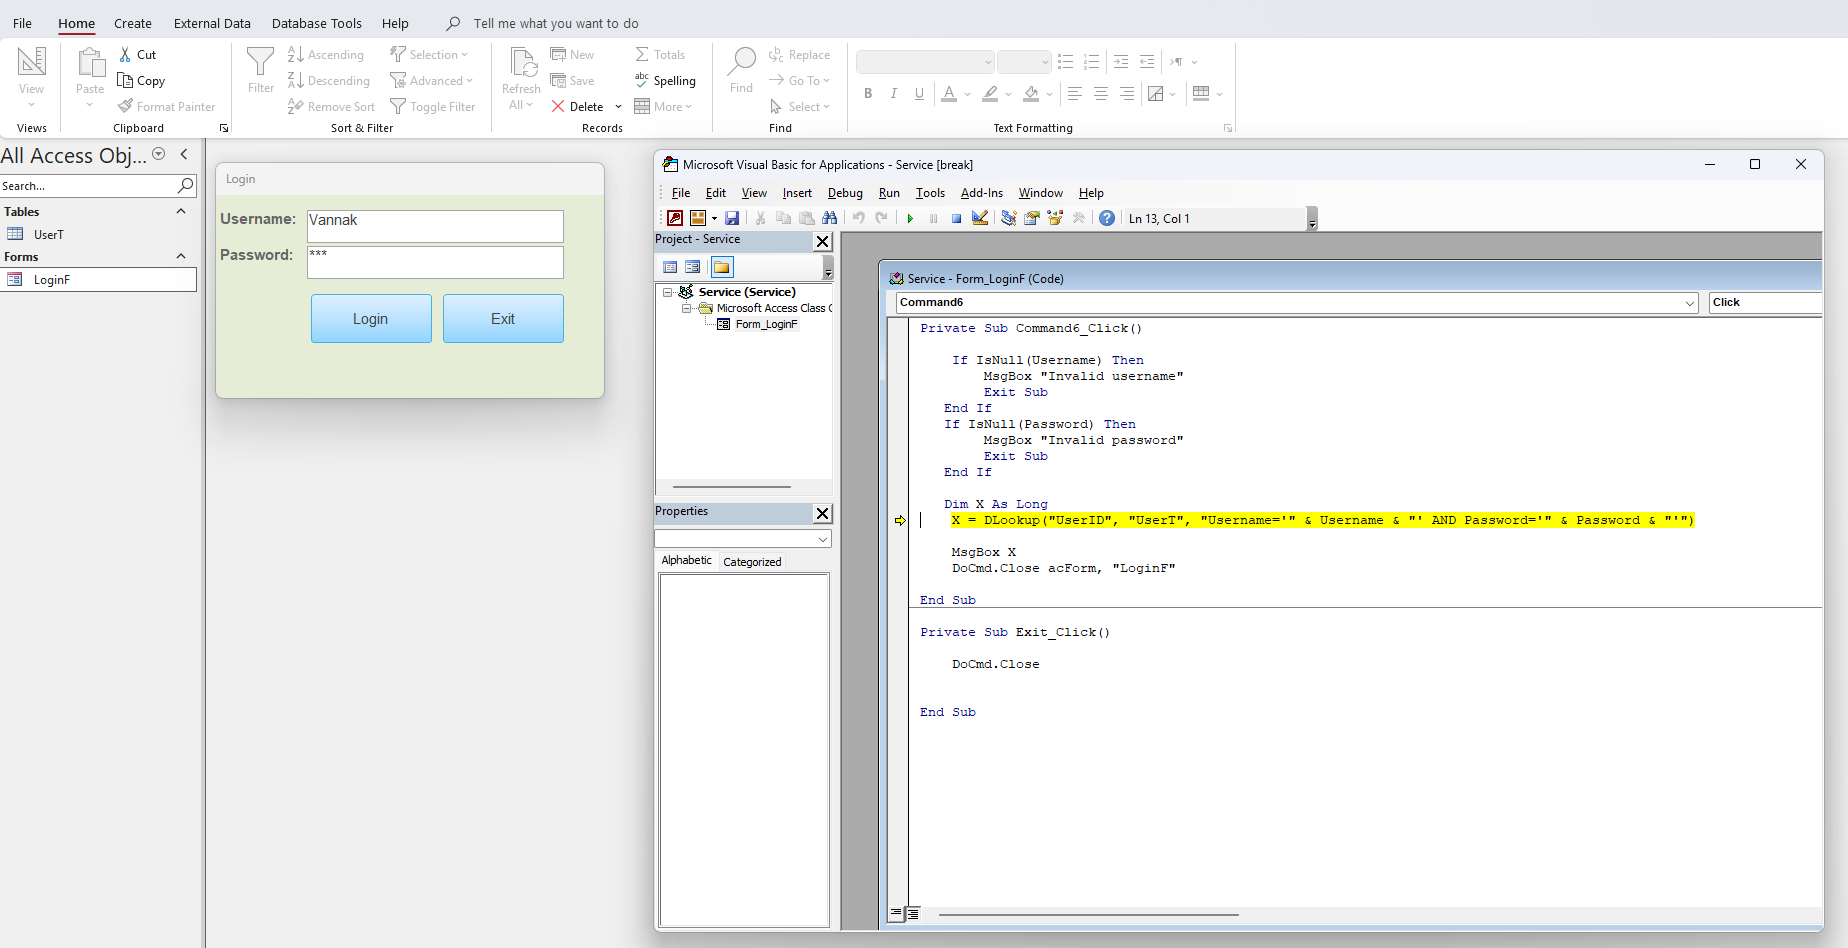This screenshot has height=948, width=1848.
Task: Click the Toolbox icon in VBA toolbar
Action: [x=1078, y=218]
